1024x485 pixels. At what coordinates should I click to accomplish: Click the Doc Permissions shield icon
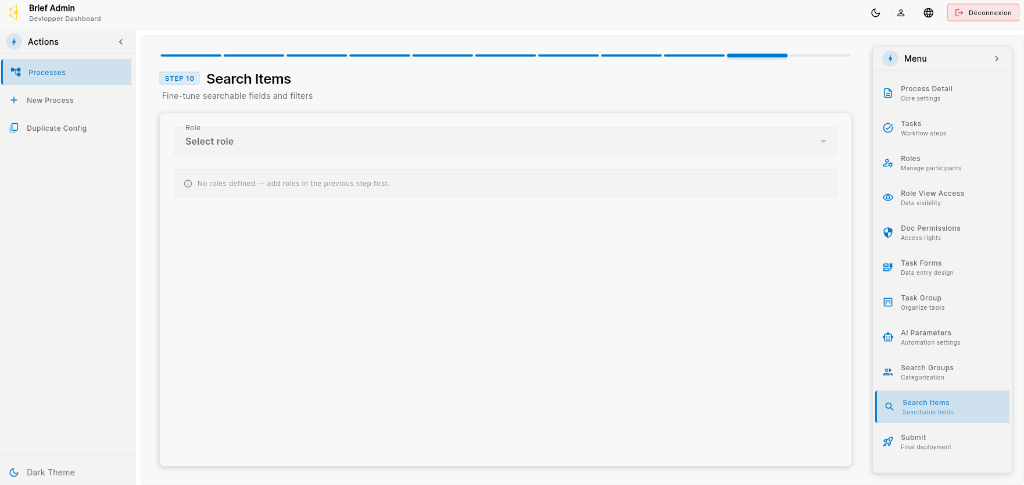pyautogui.click(x=888, y=232)
